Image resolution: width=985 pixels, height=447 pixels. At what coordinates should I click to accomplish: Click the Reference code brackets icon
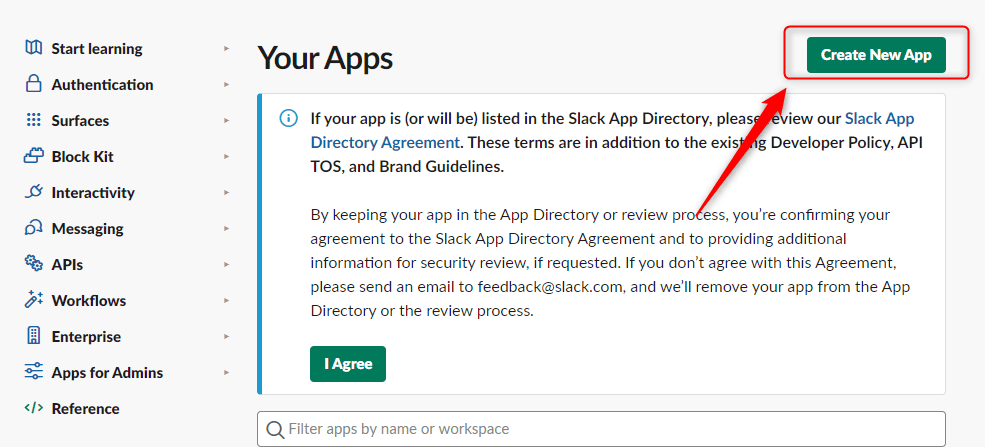pos(33,407)
